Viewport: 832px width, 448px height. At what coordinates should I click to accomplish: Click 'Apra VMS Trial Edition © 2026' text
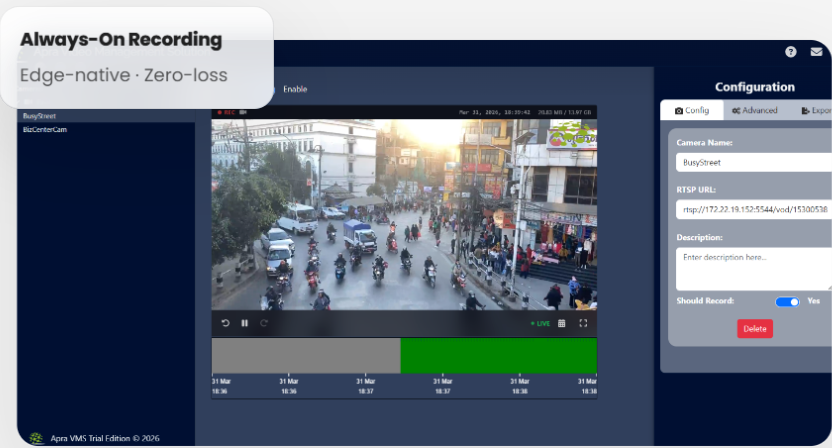pyautogui.click(x=105, y=438)
